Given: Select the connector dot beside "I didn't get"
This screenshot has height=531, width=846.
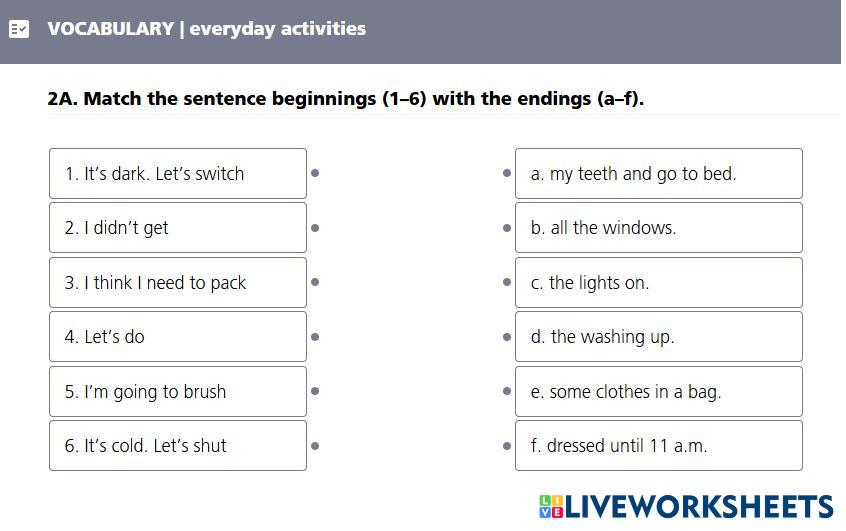Looking at the screenshot, I should coord(315,228).
